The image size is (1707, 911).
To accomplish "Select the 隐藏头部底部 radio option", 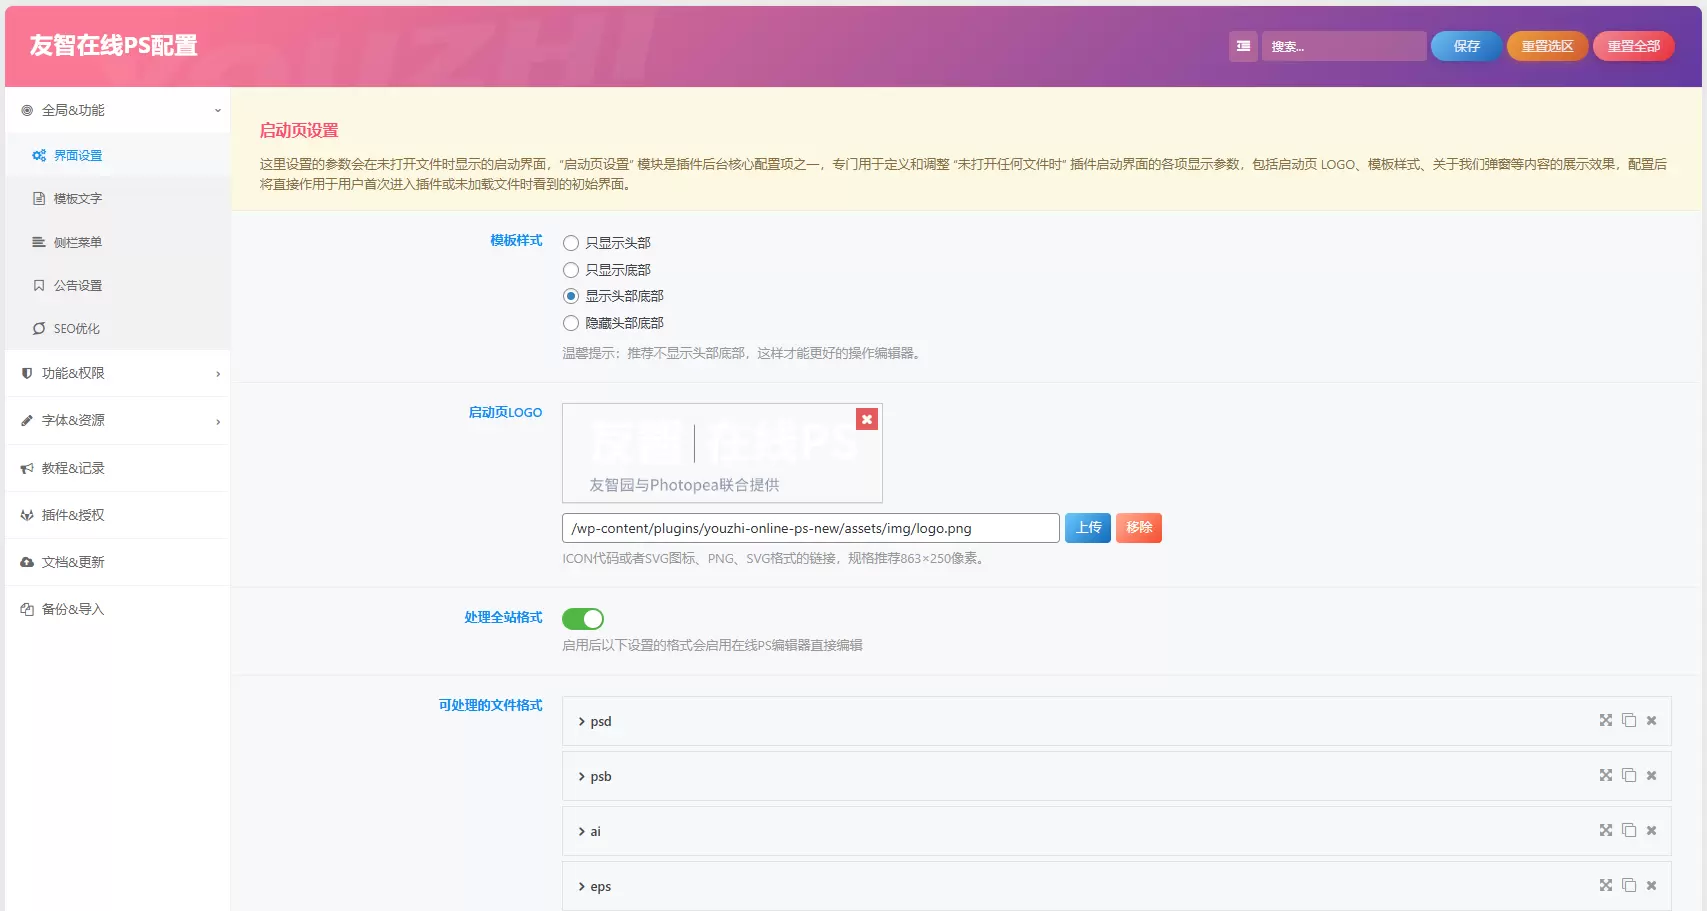I will coord(571,323).
